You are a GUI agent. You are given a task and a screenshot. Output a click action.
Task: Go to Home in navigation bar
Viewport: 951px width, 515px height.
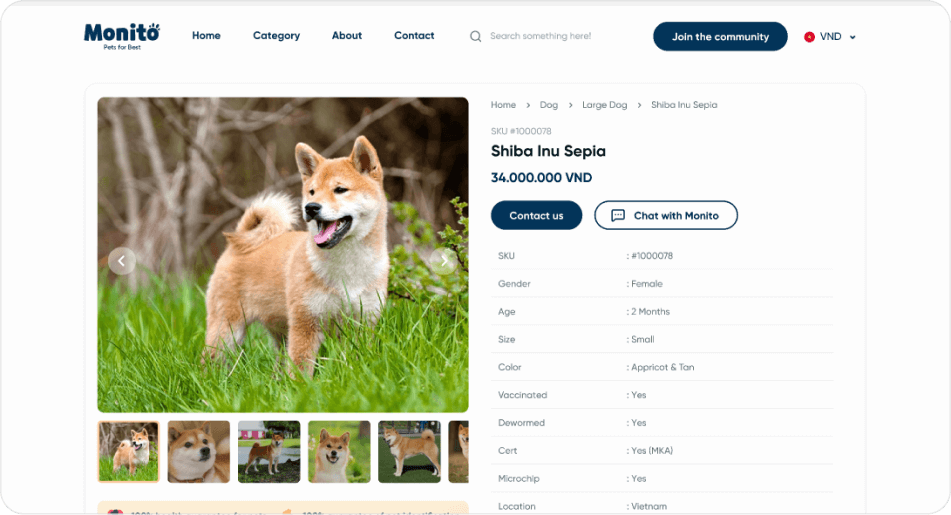[x=206, y=36]
